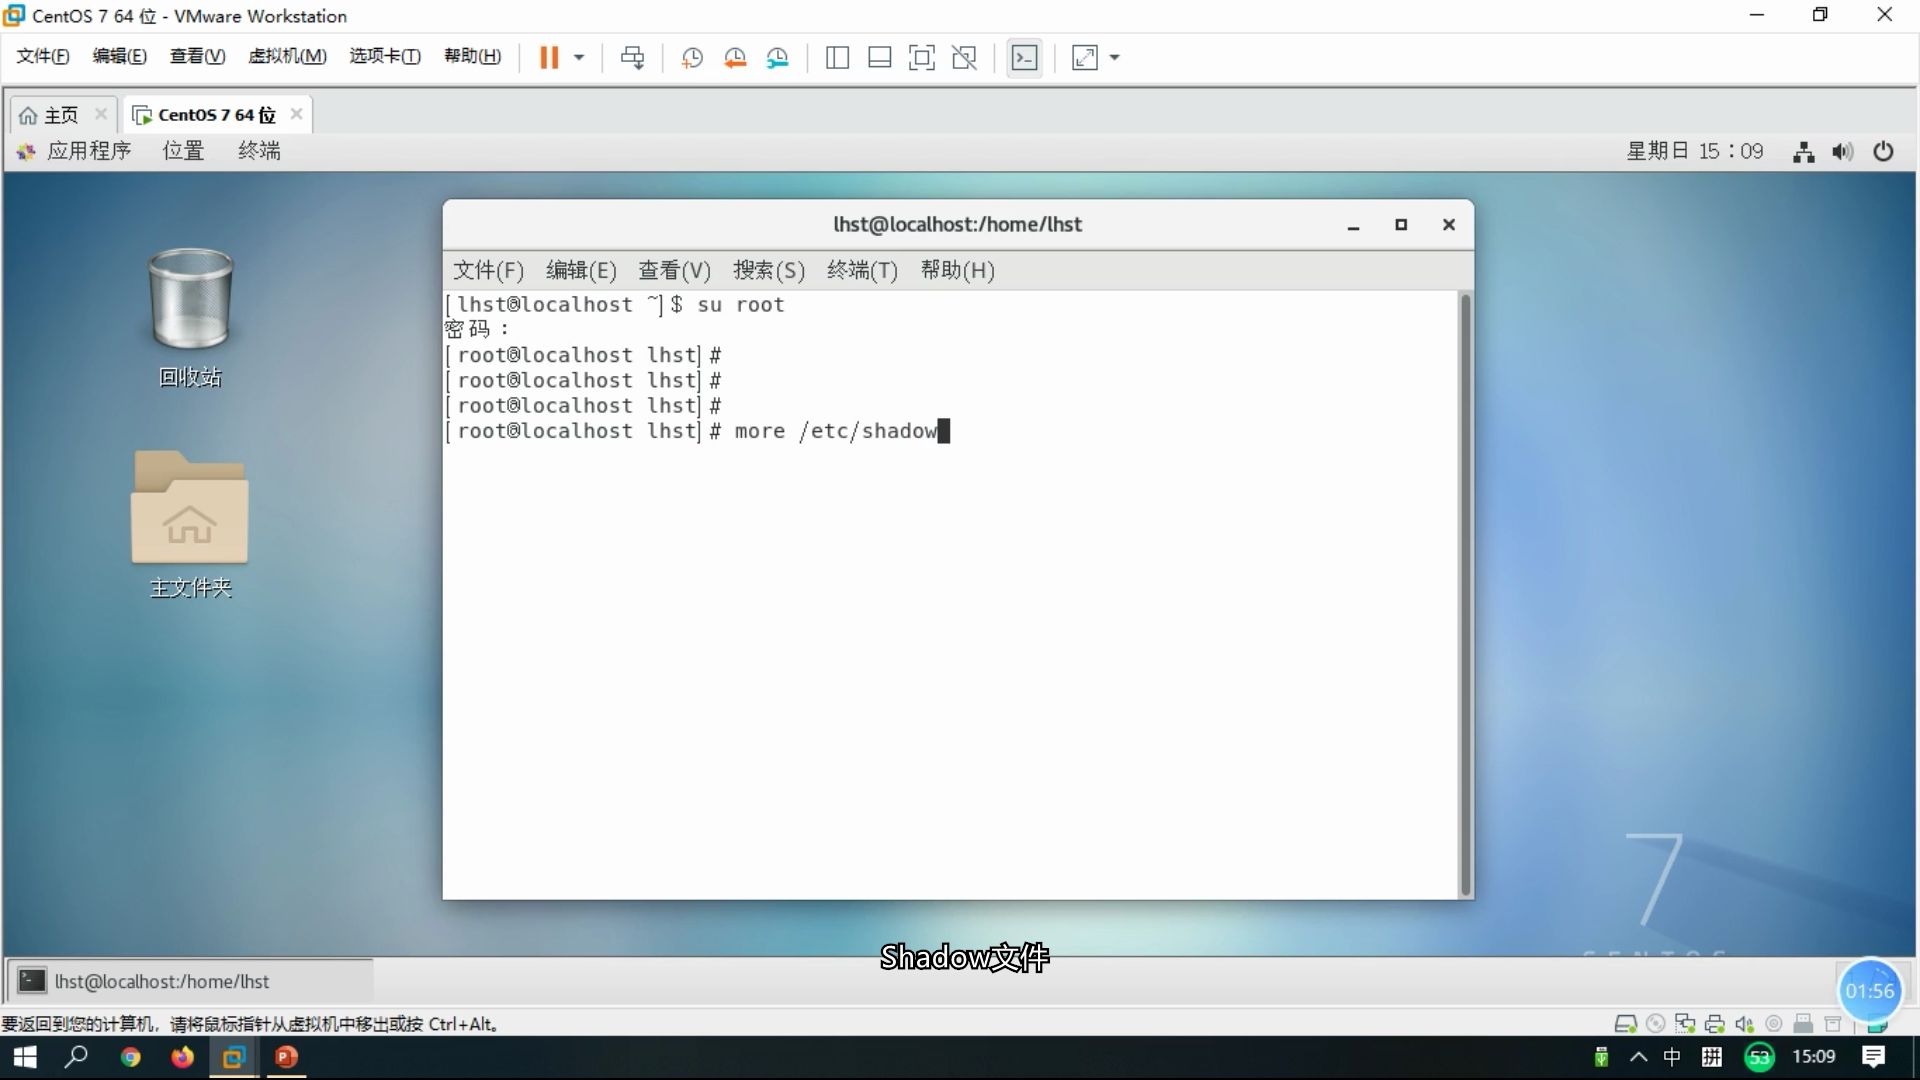Click the Unity mode crossed-window icon
The height and width of the screenshot is (1080, 1920).
(964, 57)
